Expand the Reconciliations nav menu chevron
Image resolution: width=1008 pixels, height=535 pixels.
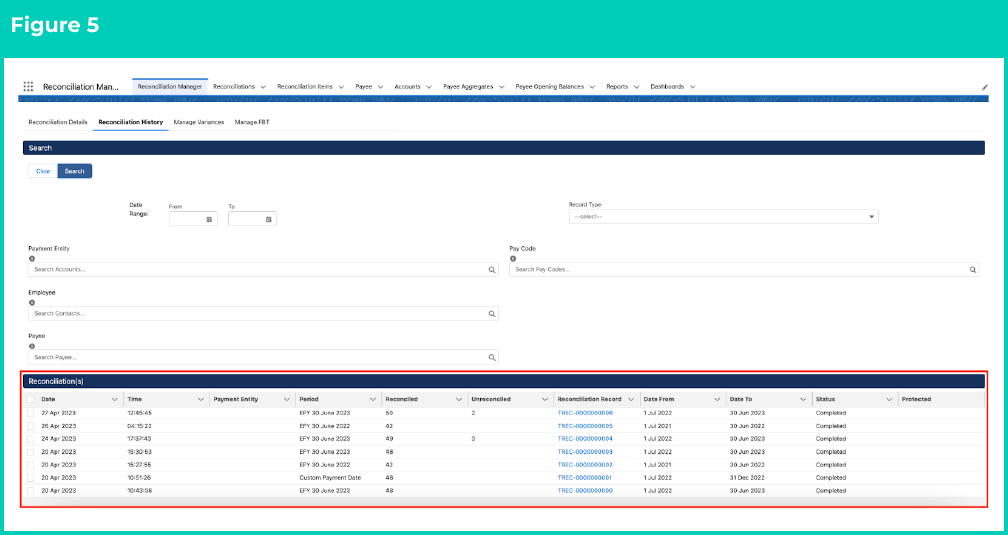[263, 87]
